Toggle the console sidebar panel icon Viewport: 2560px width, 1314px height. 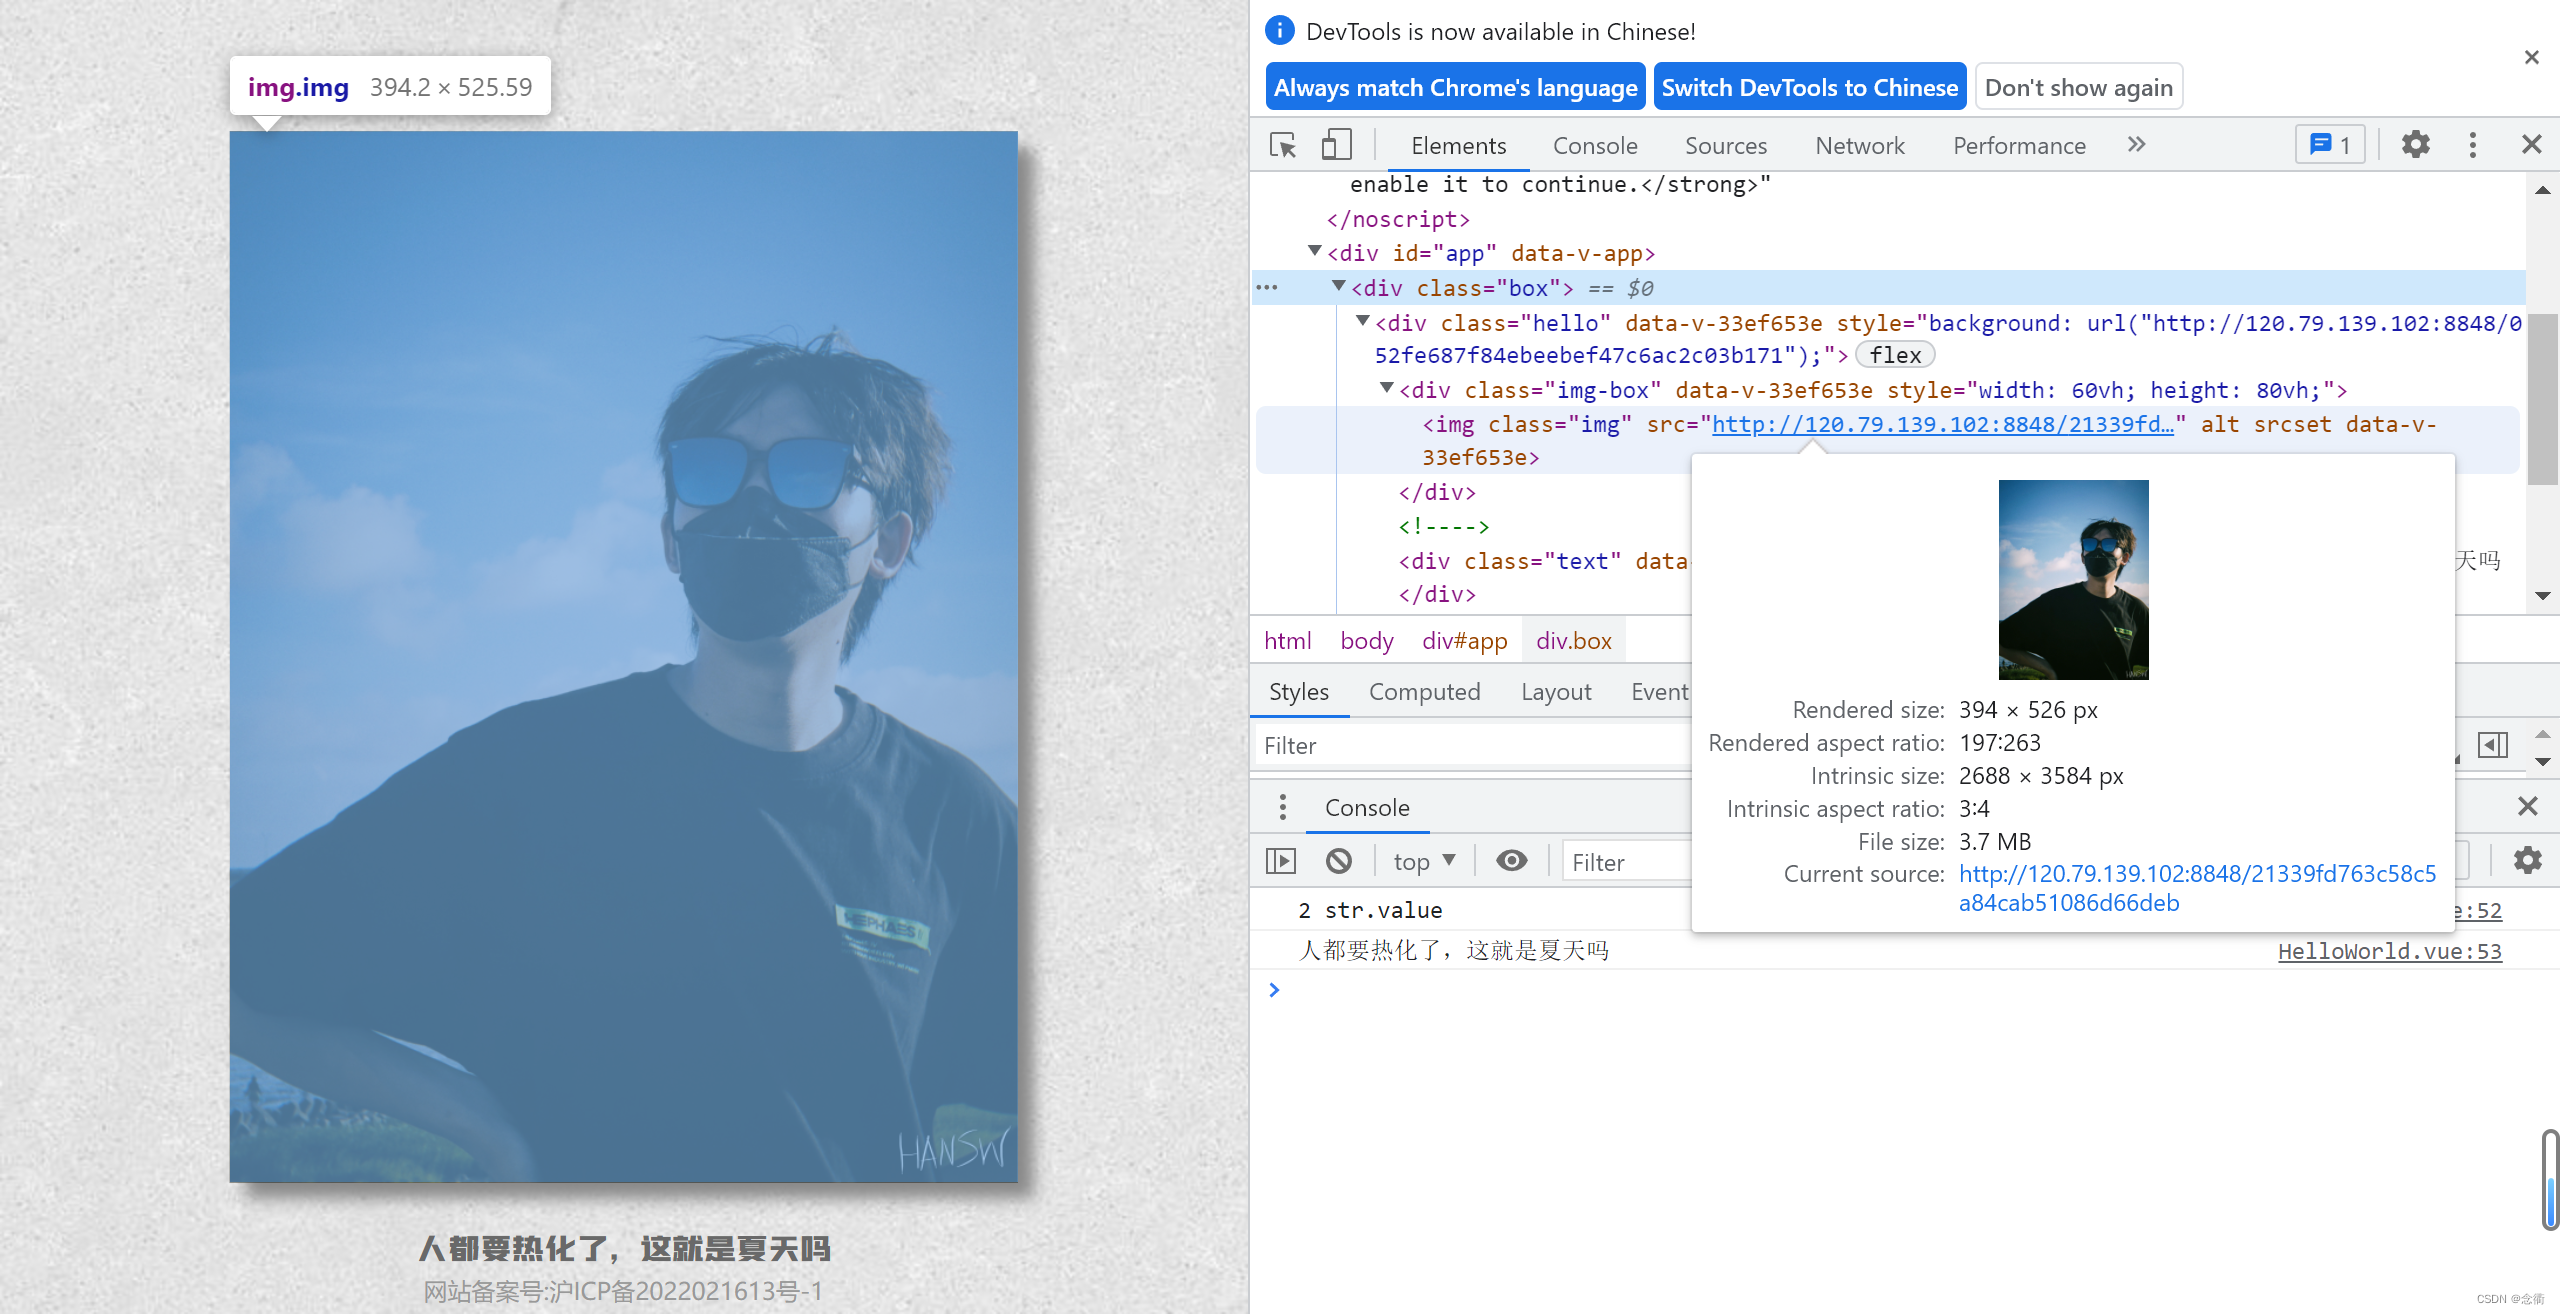[x=1281, y=861]
